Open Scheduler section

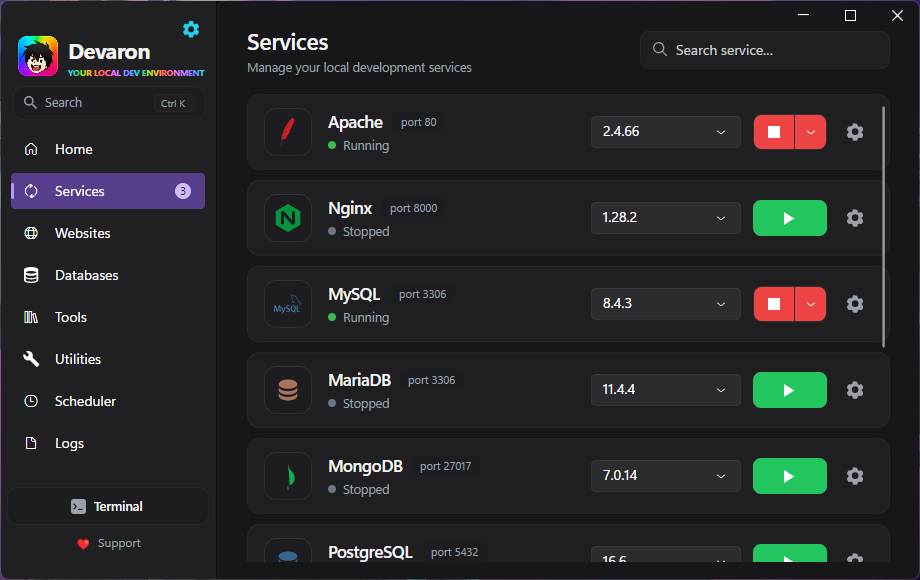coord(108,401)
